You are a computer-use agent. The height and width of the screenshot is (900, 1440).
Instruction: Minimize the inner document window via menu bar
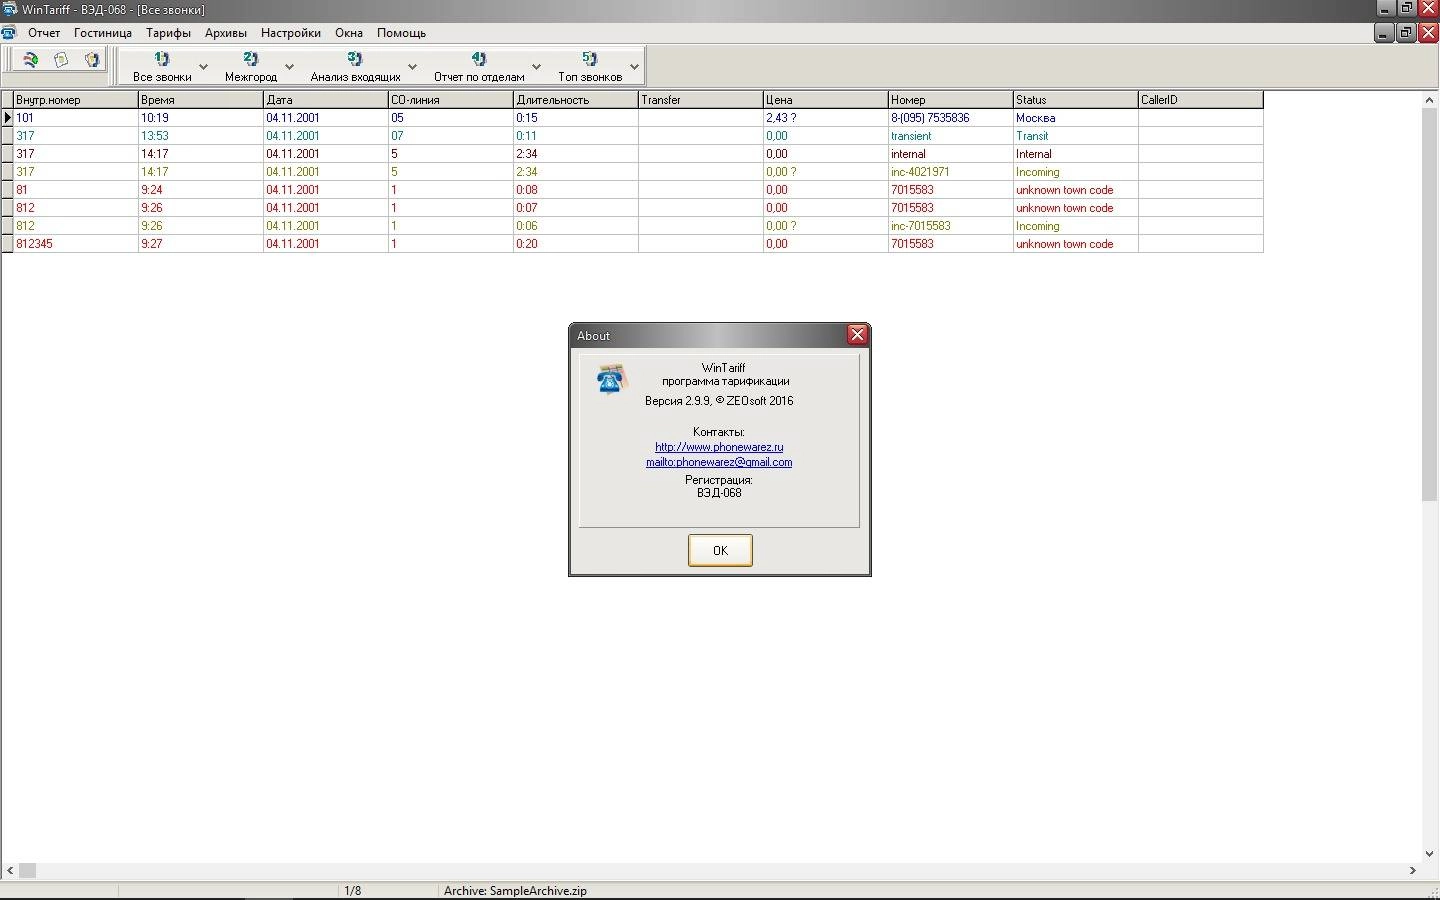1384,33
